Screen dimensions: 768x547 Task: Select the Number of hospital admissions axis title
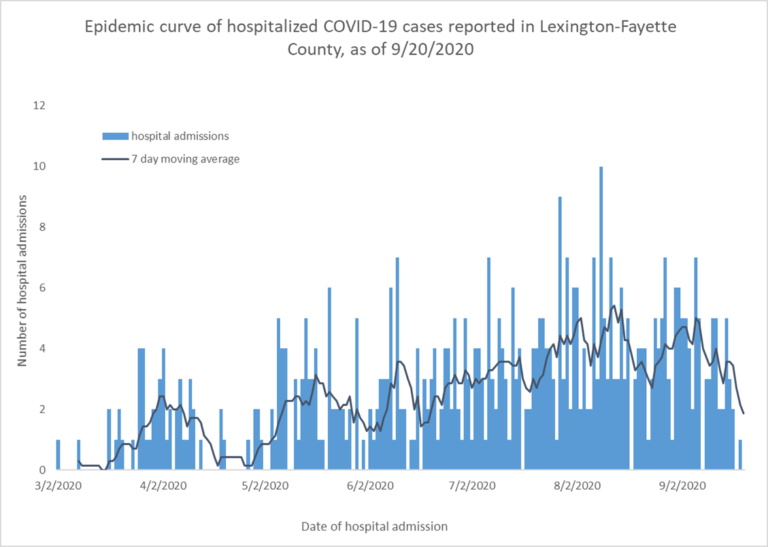[22, 280]
